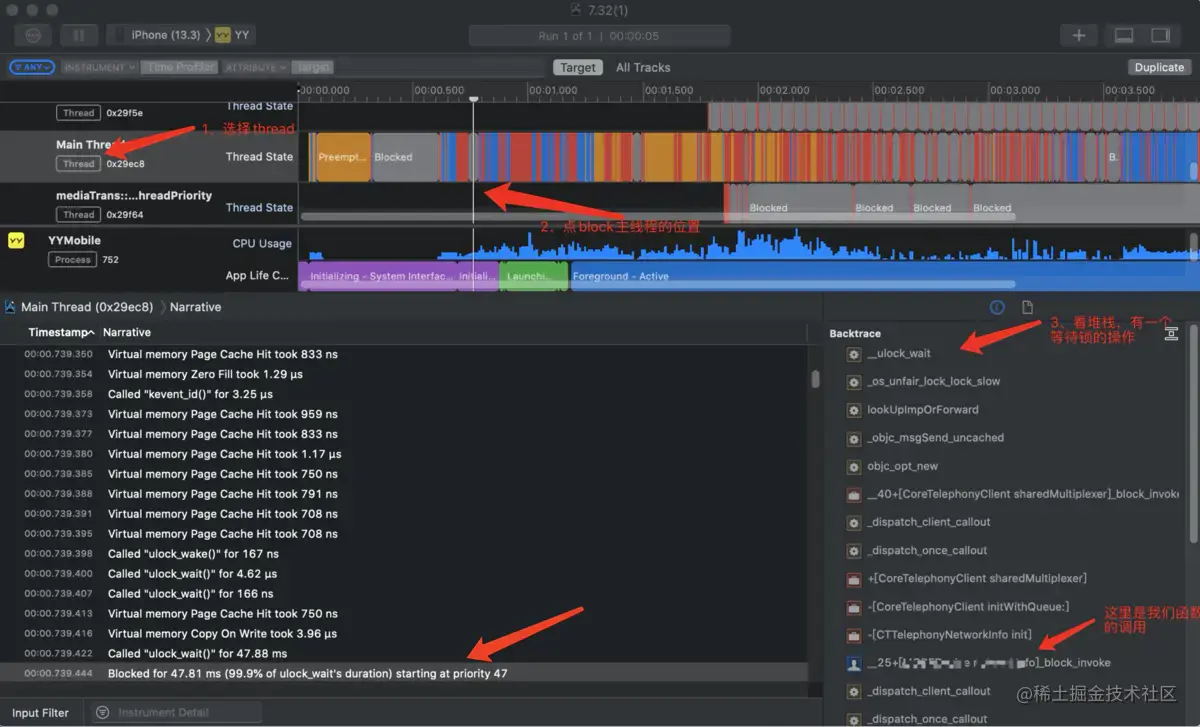The image size is (1200, 727).
Task: Click the Input Filter label
Action: point(40,713)
